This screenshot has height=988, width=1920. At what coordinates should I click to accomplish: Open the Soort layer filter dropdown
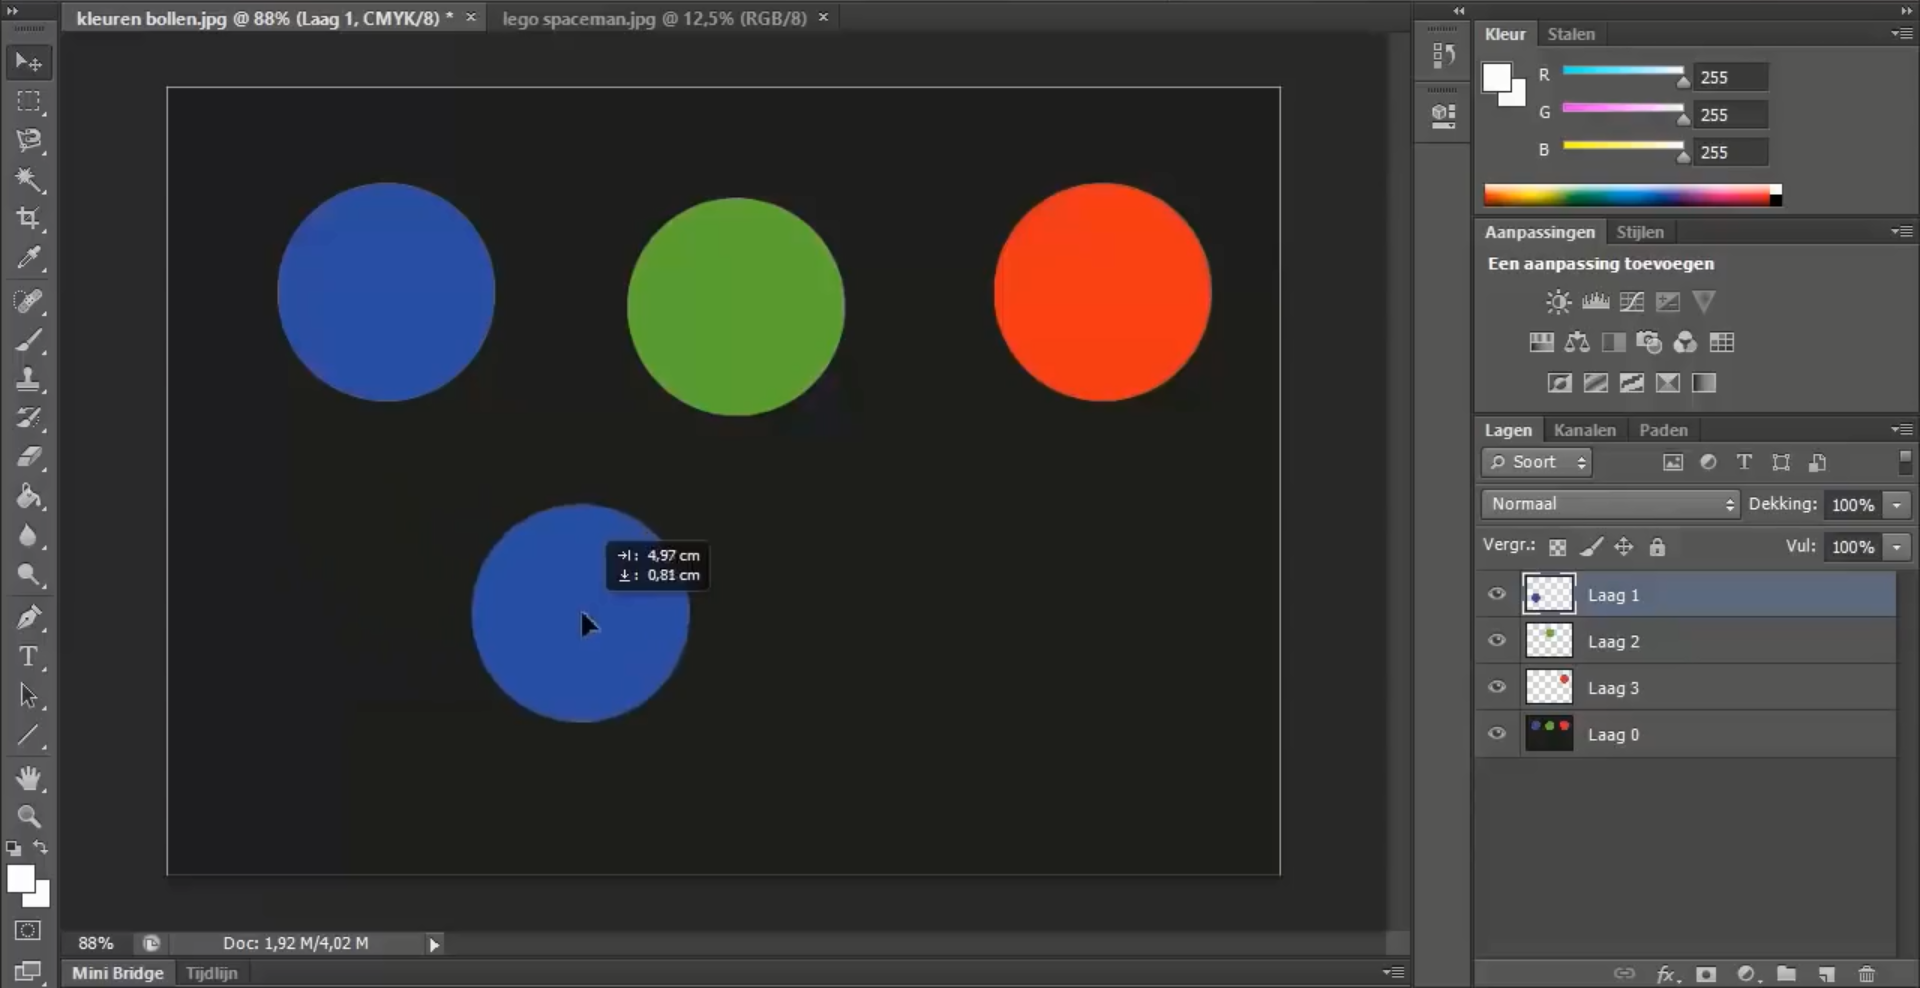click(x=1536, y=462)
